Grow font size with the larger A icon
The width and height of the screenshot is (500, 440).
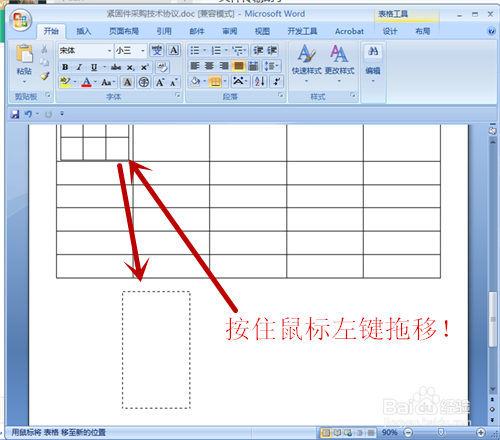coord(160,82)
